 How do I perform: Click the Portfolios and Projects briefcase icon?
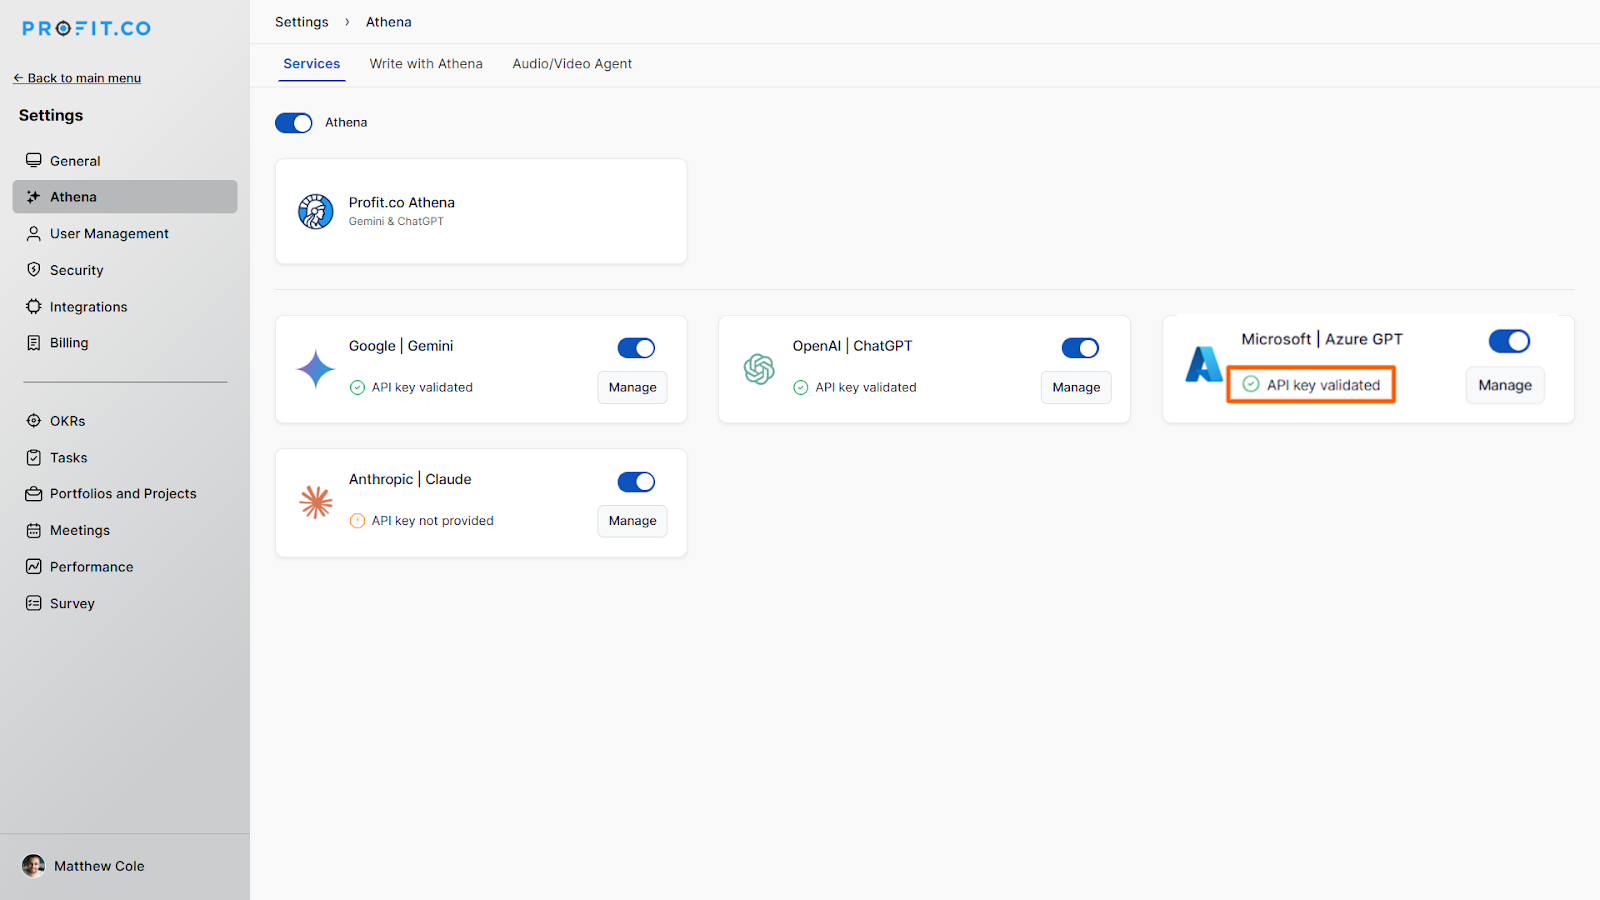[34, 494]
